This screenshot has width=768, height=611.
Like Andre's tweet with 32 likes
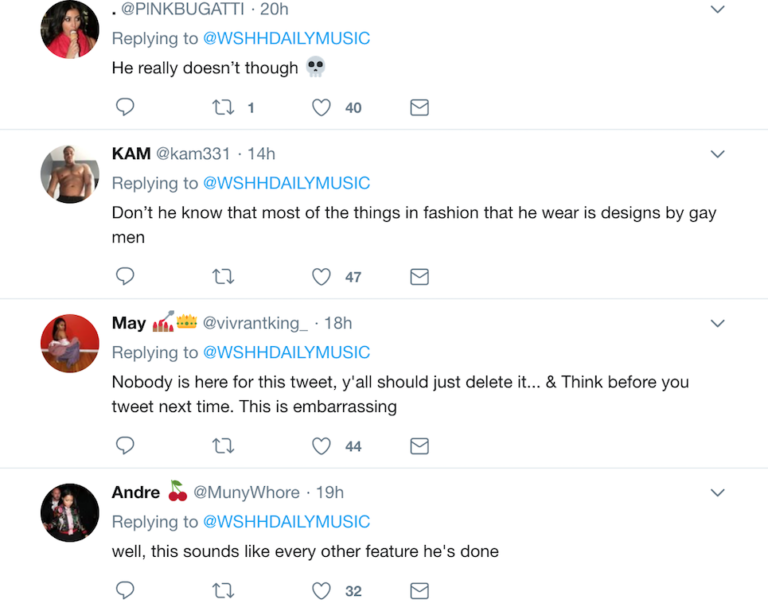pyautogui.click(x=321, y=591)
